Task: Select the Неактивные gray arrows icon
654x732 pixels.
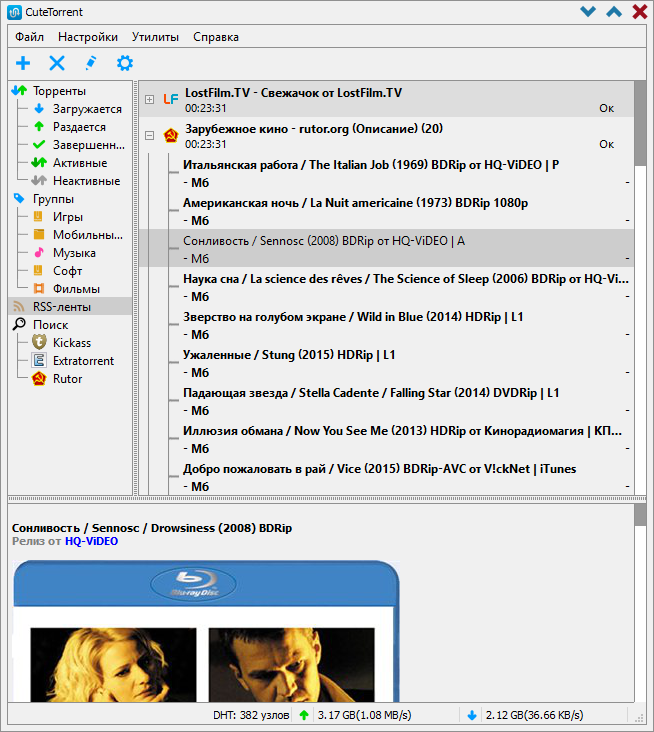Action: pyautogui.click(x=39, y=181)
